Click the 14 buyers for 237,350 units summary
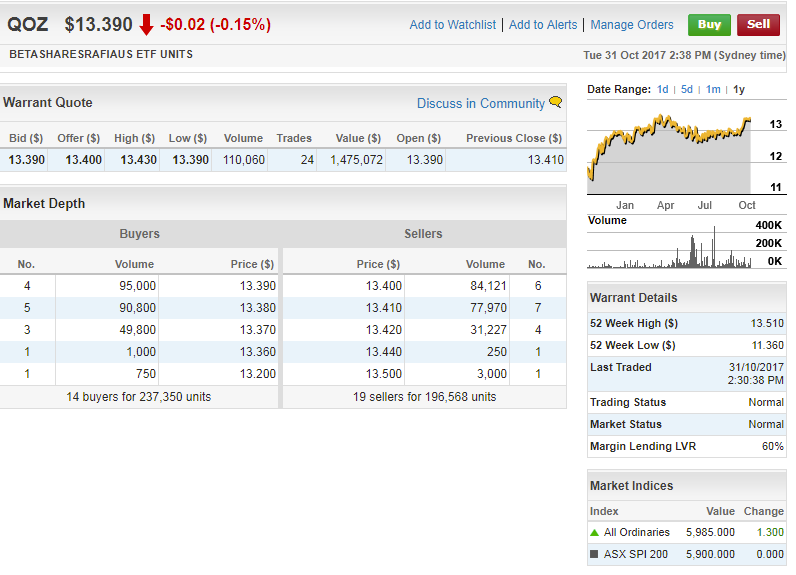 click(139, 397)
